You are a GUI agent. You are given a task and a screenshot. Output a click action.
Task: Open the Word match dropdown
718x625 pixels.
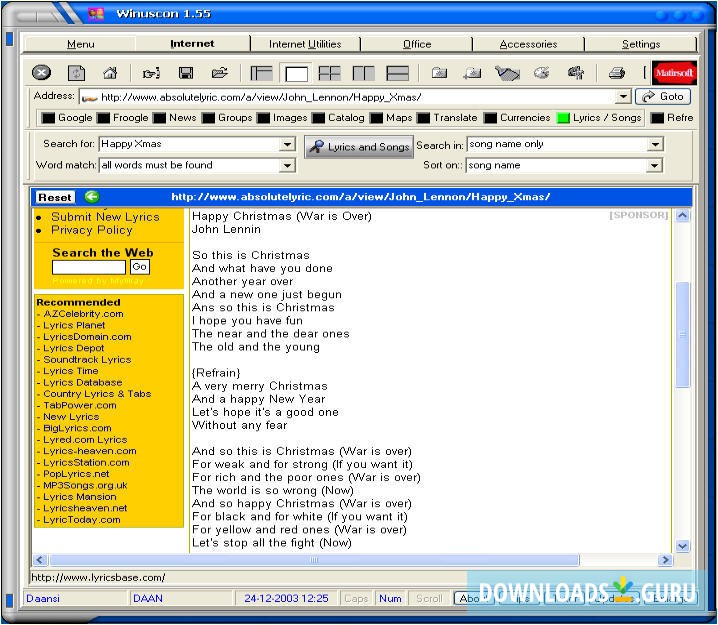pos(287,165)
